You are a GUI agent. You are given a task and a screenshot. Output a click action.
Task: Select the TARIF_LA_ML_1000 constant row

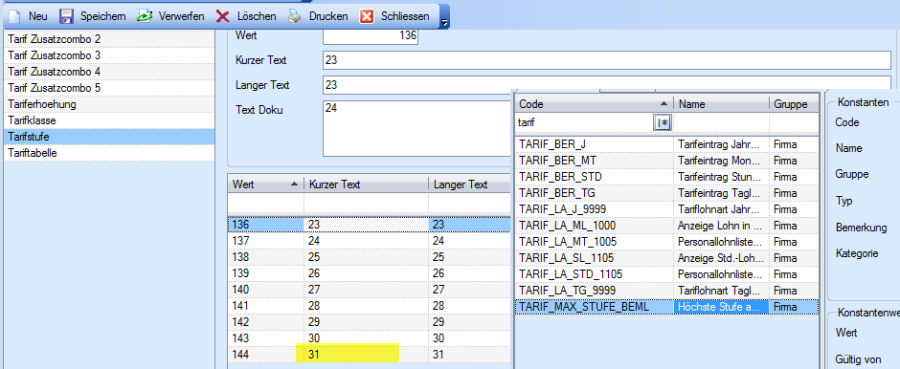pyautogui.click(x=666, y=226)
